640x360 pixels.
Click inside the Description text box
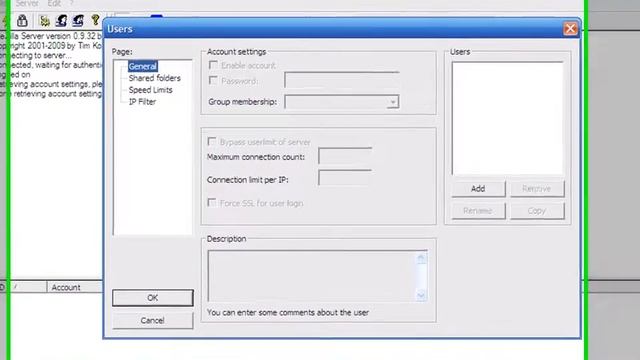coord(312,276)
